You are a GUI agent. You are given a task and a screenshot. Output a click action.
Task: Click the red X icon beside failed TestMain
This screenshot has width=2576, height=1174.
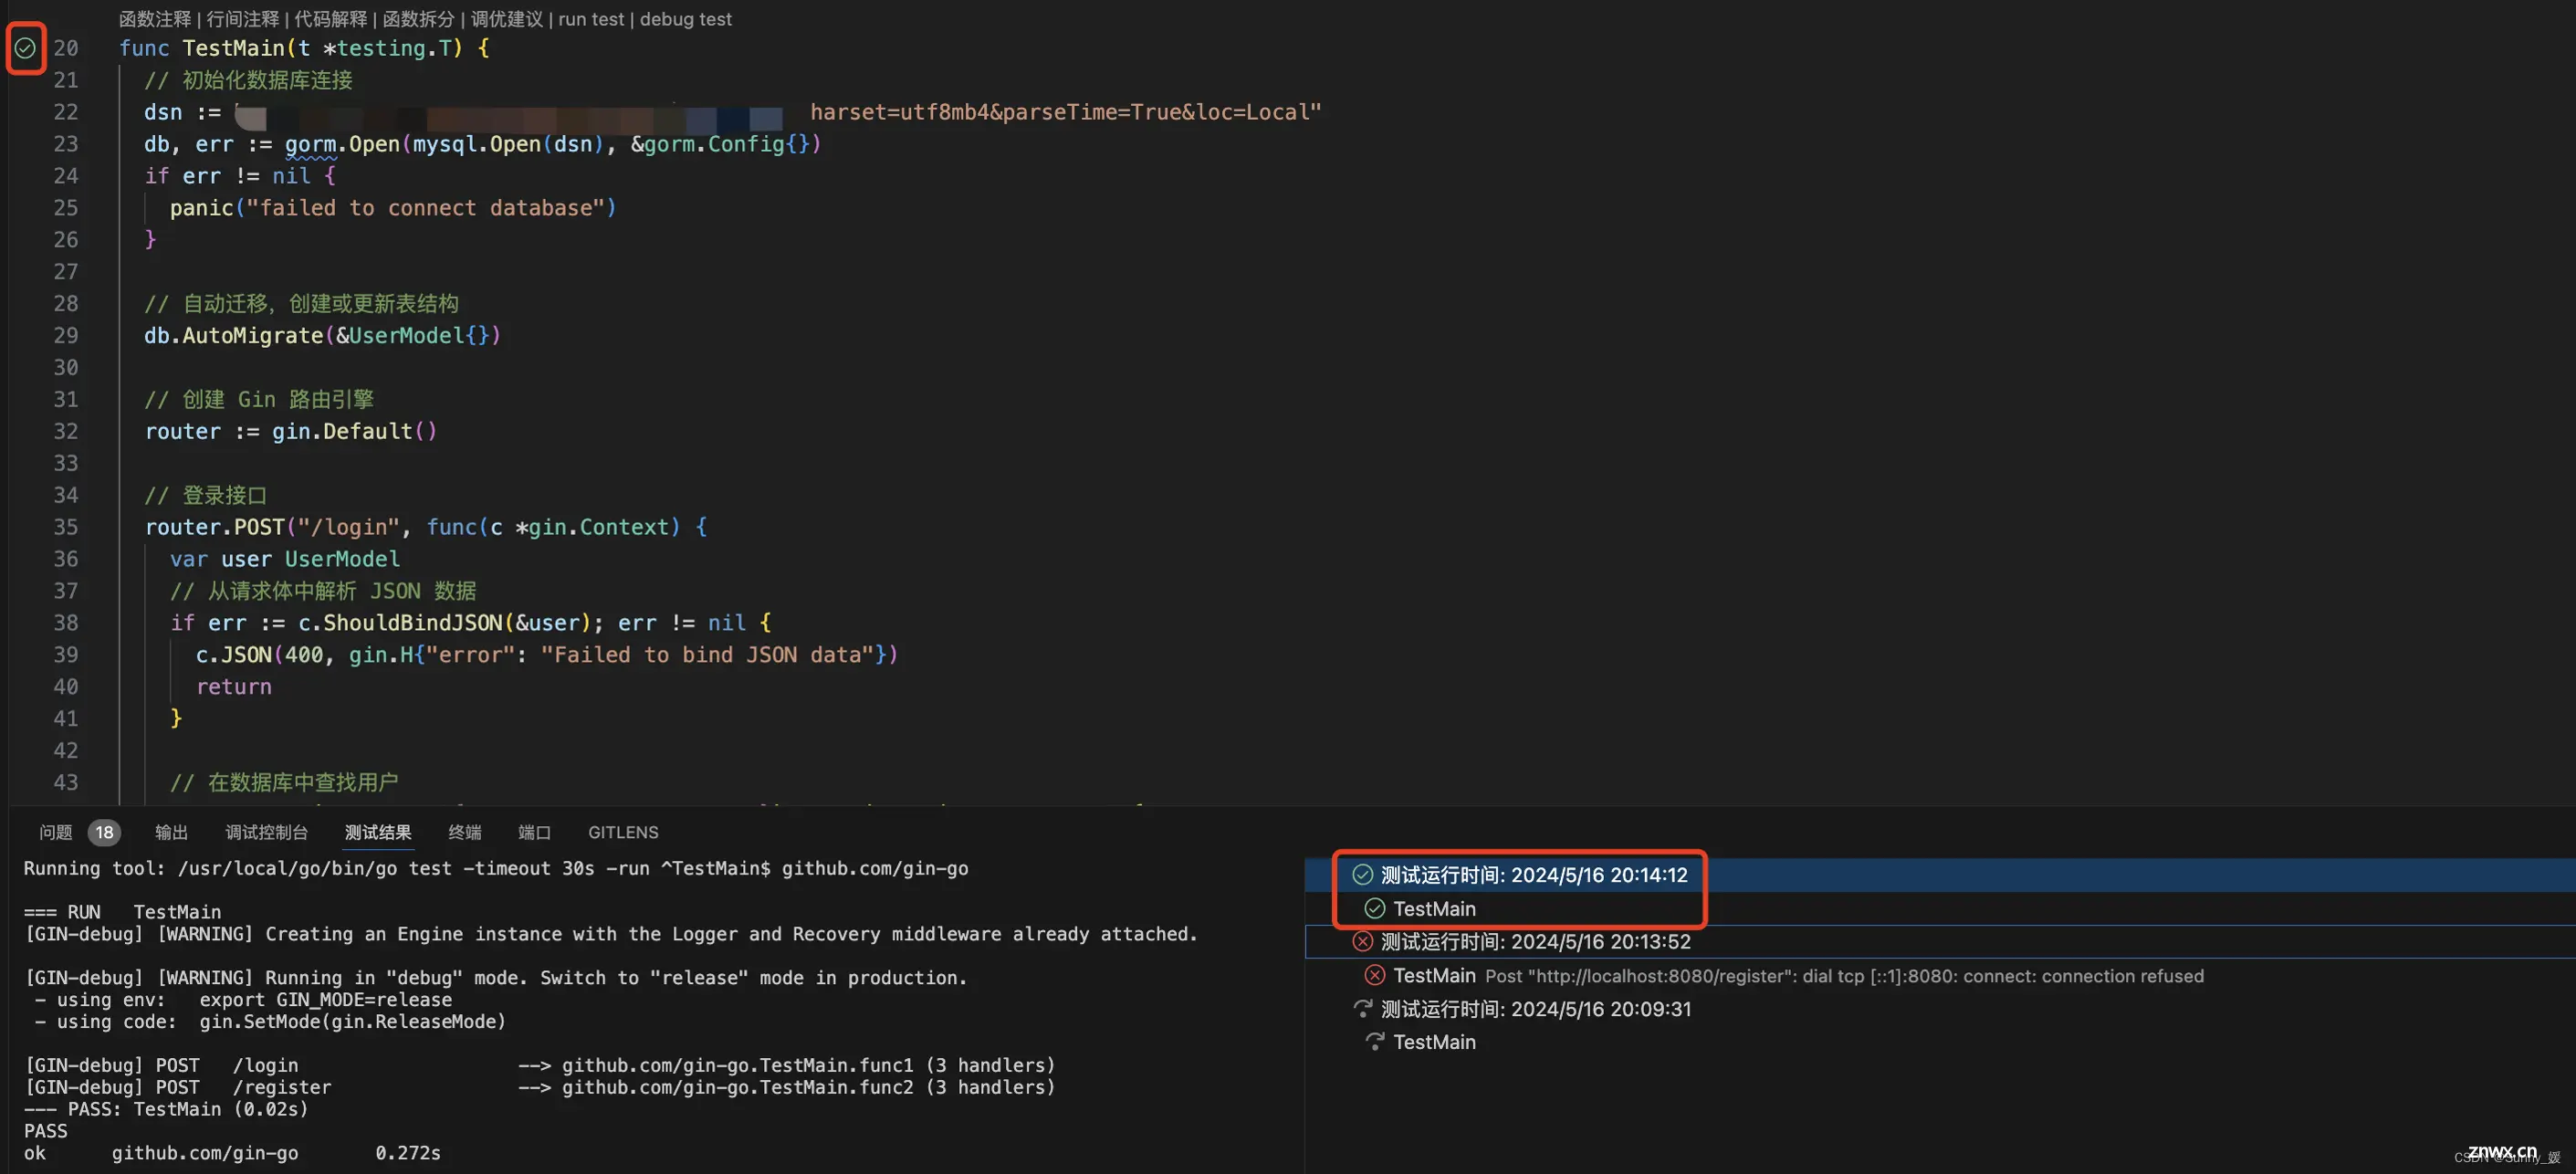pyautogui.click(x=1375, y=976)
